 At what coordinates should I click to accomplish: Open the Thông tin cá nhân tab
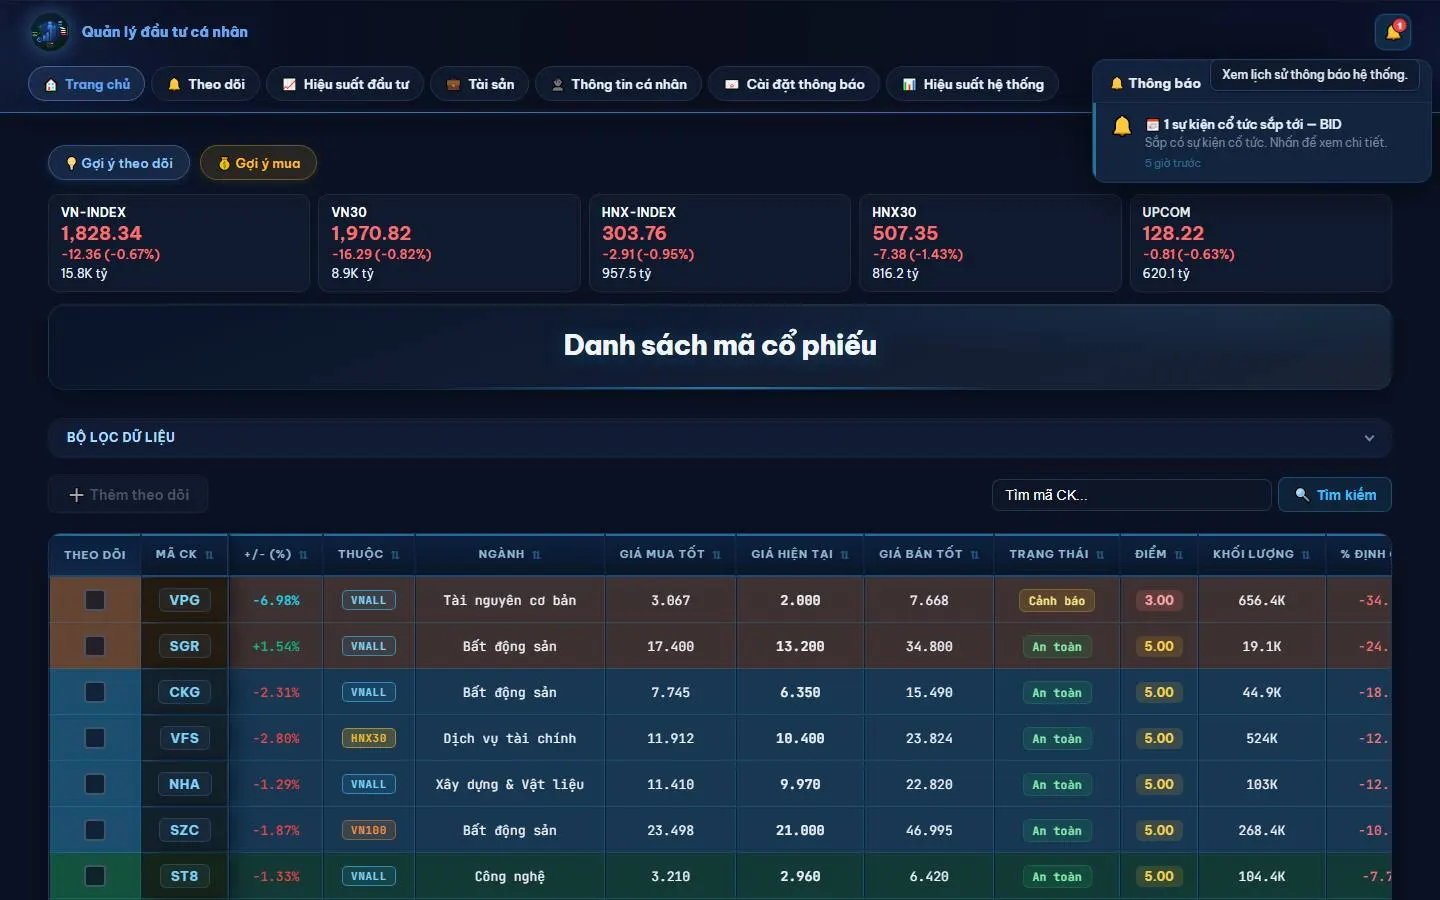point(619,84)
